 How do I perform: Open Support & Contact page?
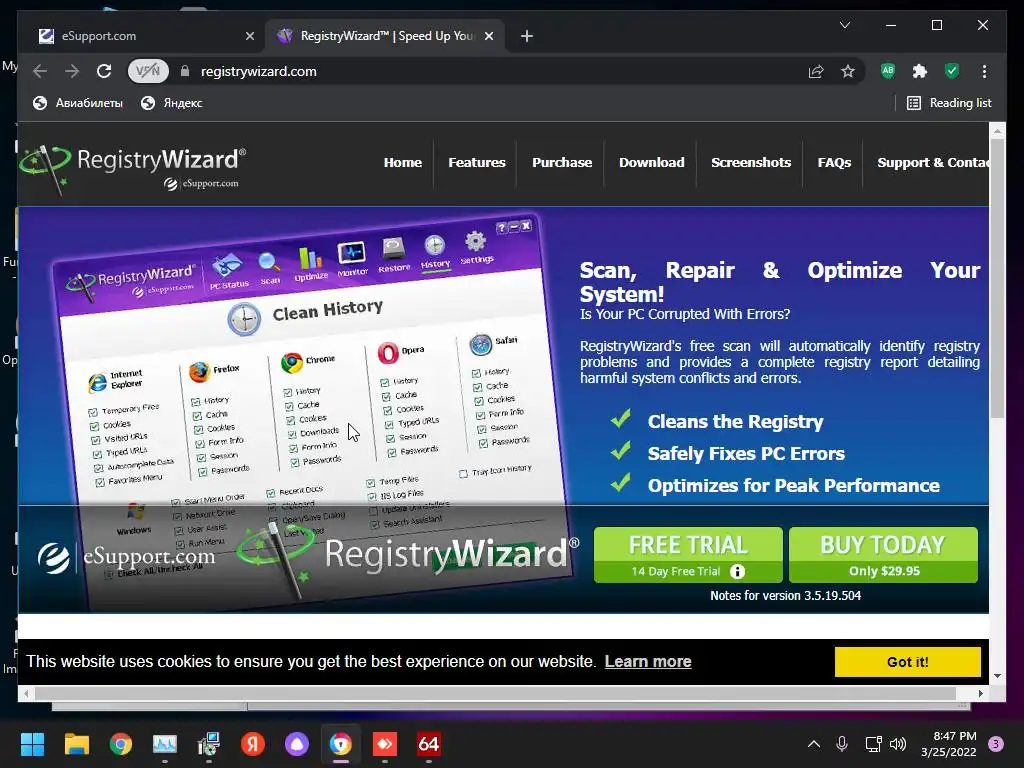tap(933, 163)
